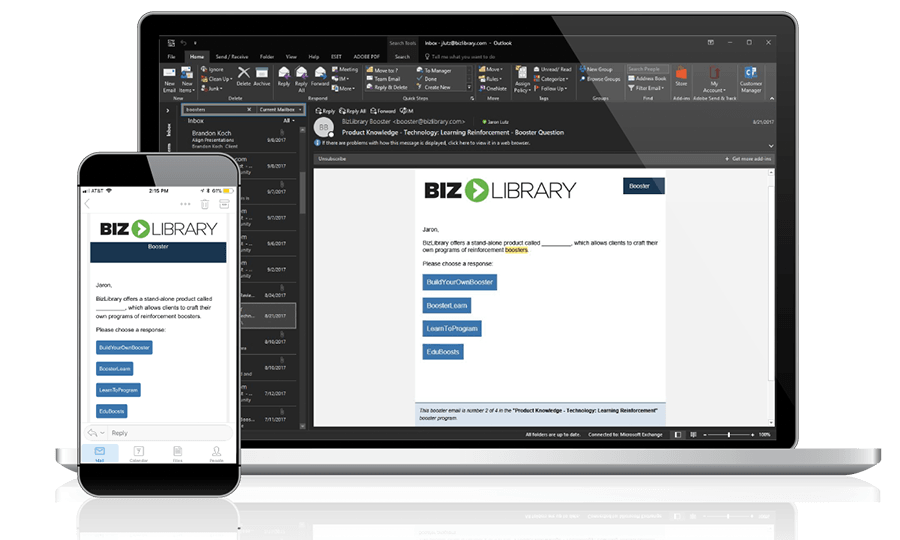Choose Create New quick step
Image resolution: width=900 pixels, height=540 pixels.
434,87
